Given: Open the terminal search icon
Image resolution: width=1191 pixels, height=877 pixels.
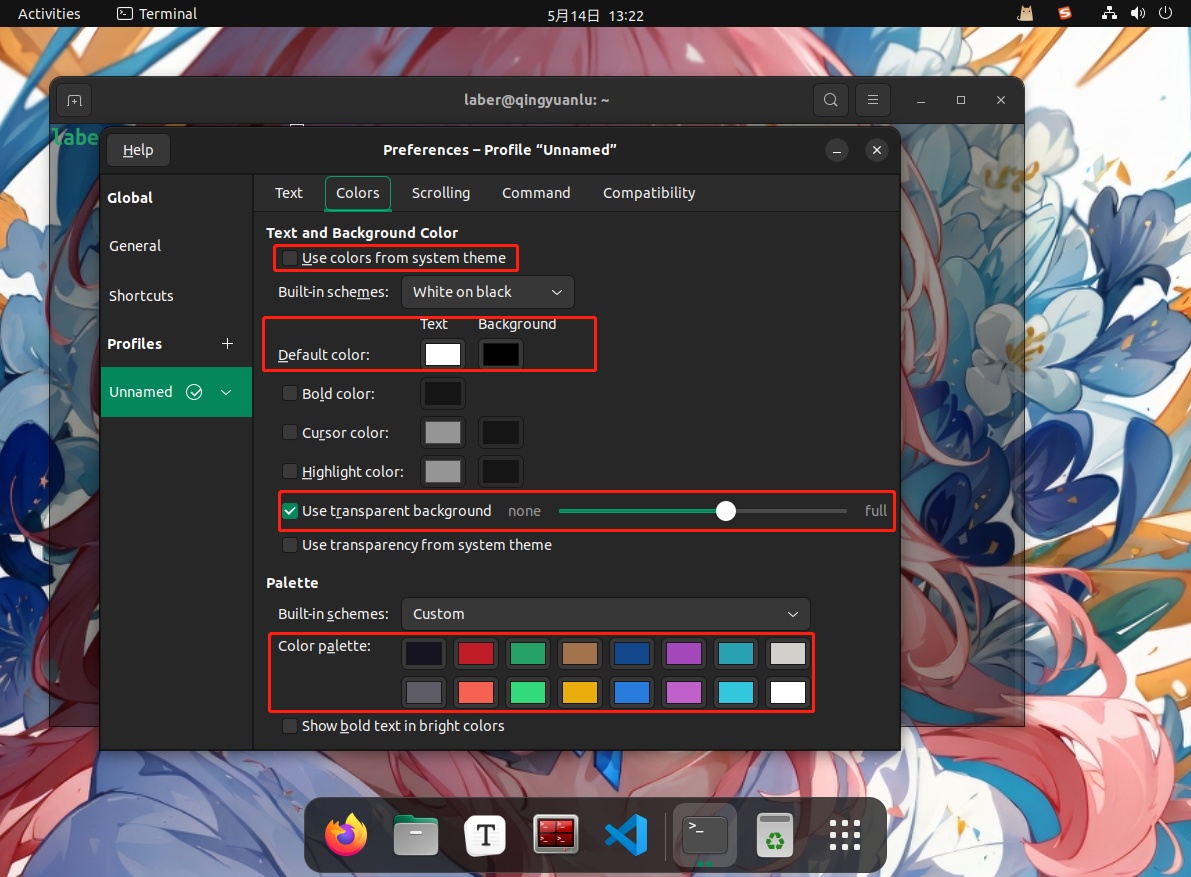Looking at the screenshot, I should (x=830, y=100).
